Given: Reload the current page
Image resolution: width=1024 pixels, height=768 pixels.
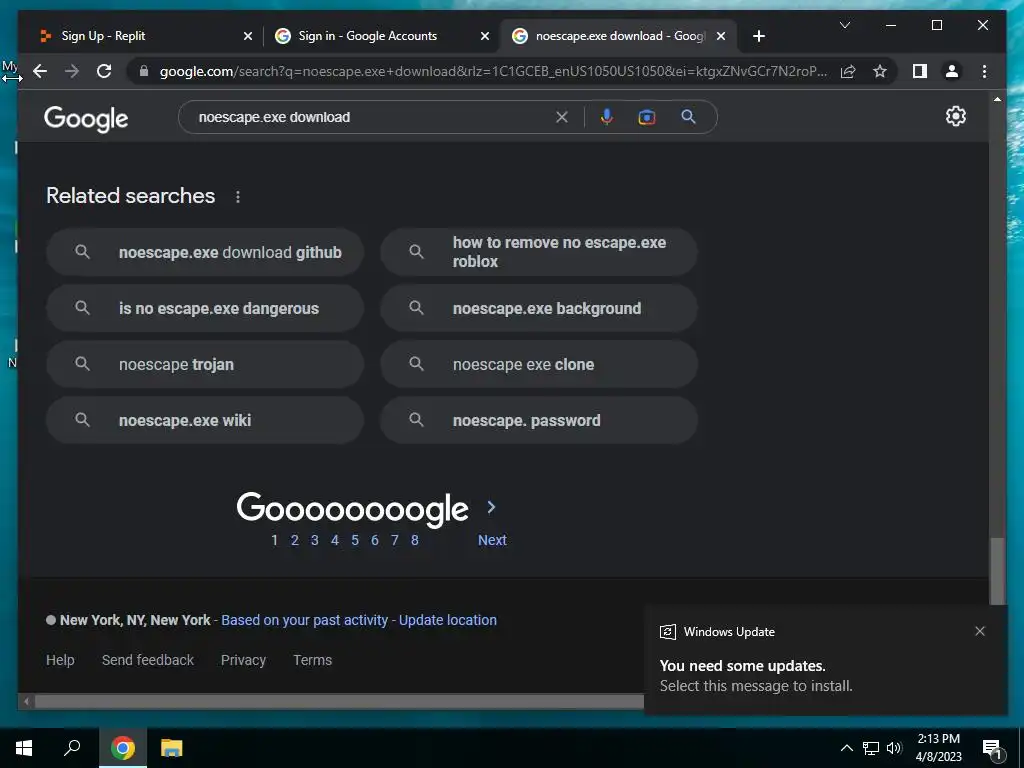Looking at the screenshot, I should (x=104, y=71).
